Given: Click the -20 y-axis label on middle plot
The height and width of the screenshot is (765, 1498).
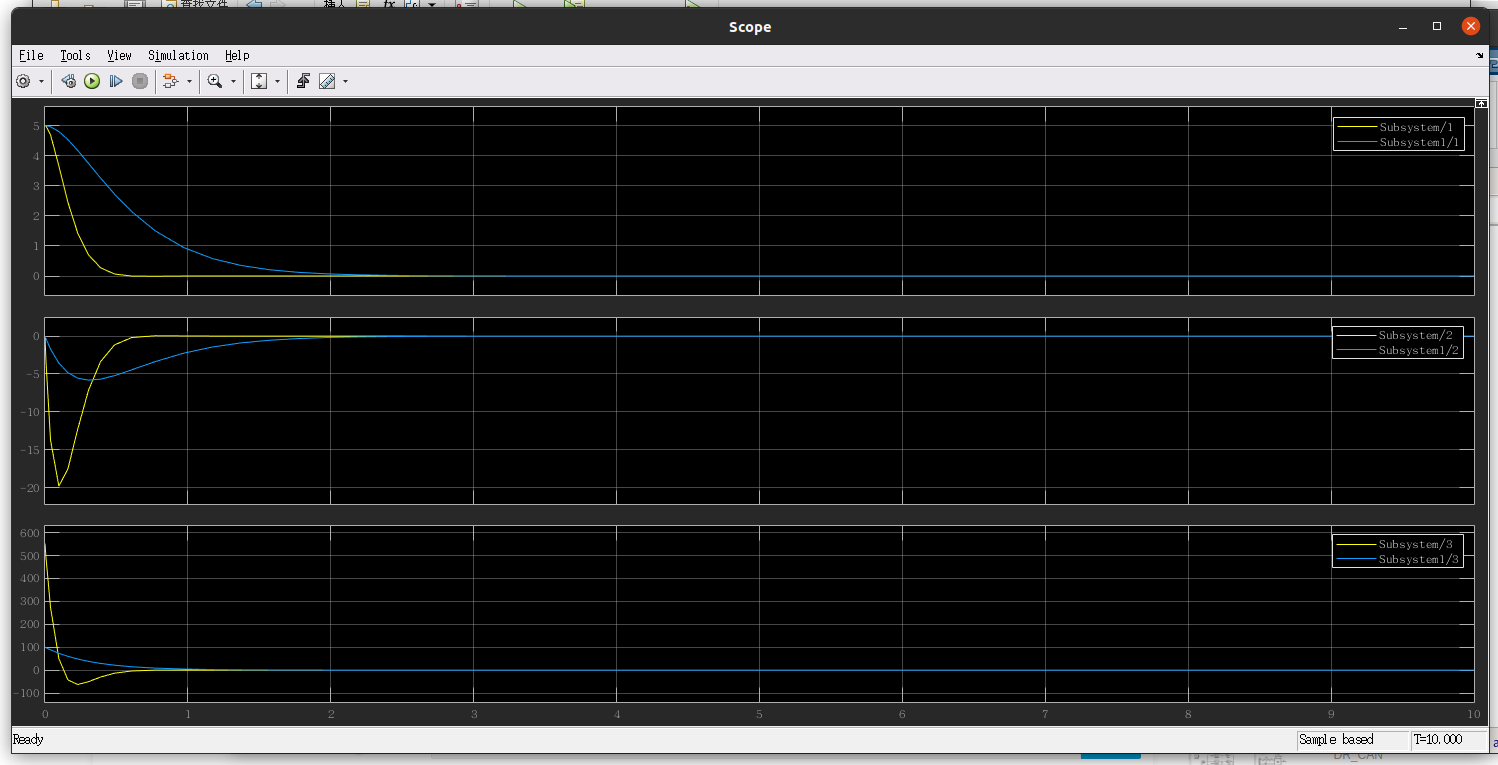Looking at the screenshot, I should [x=28, y=488].
